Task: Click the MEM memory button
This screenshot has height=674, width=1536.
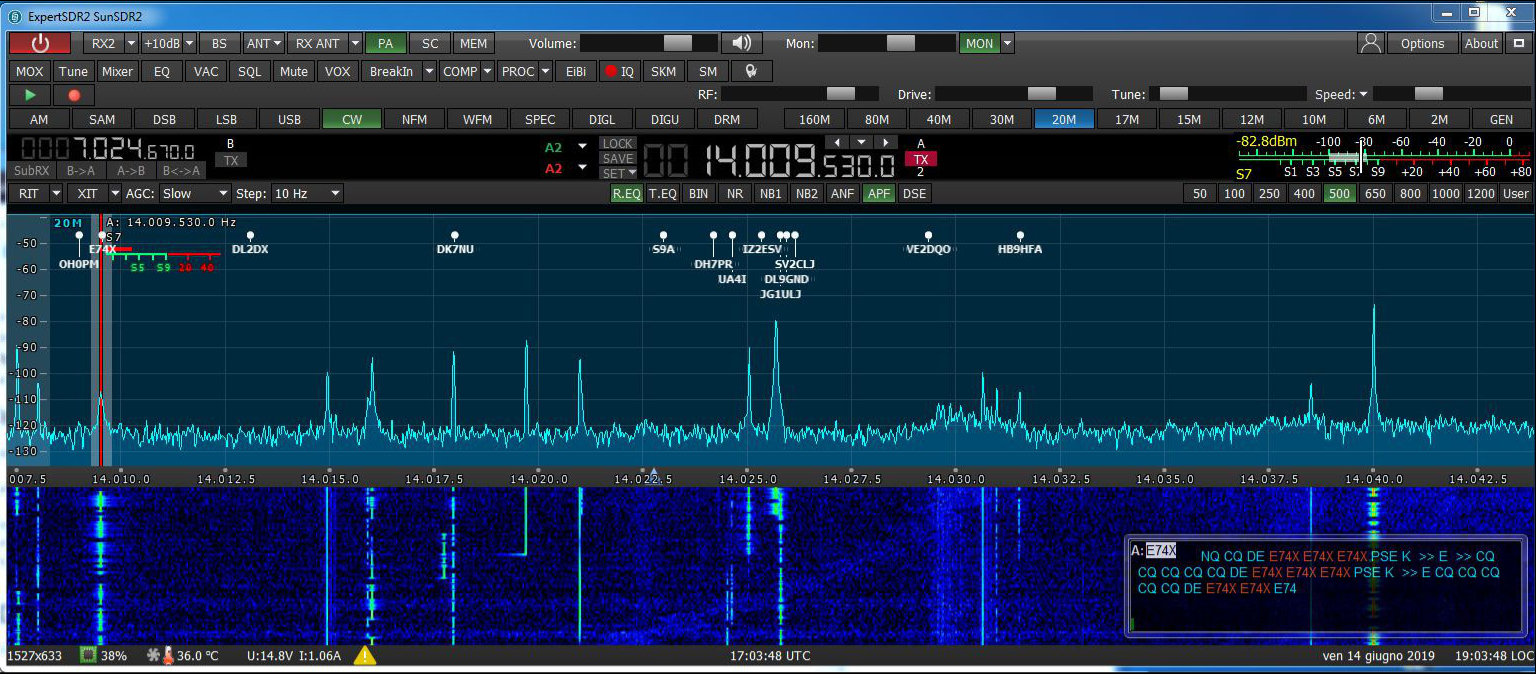Action: click(473, 43)
